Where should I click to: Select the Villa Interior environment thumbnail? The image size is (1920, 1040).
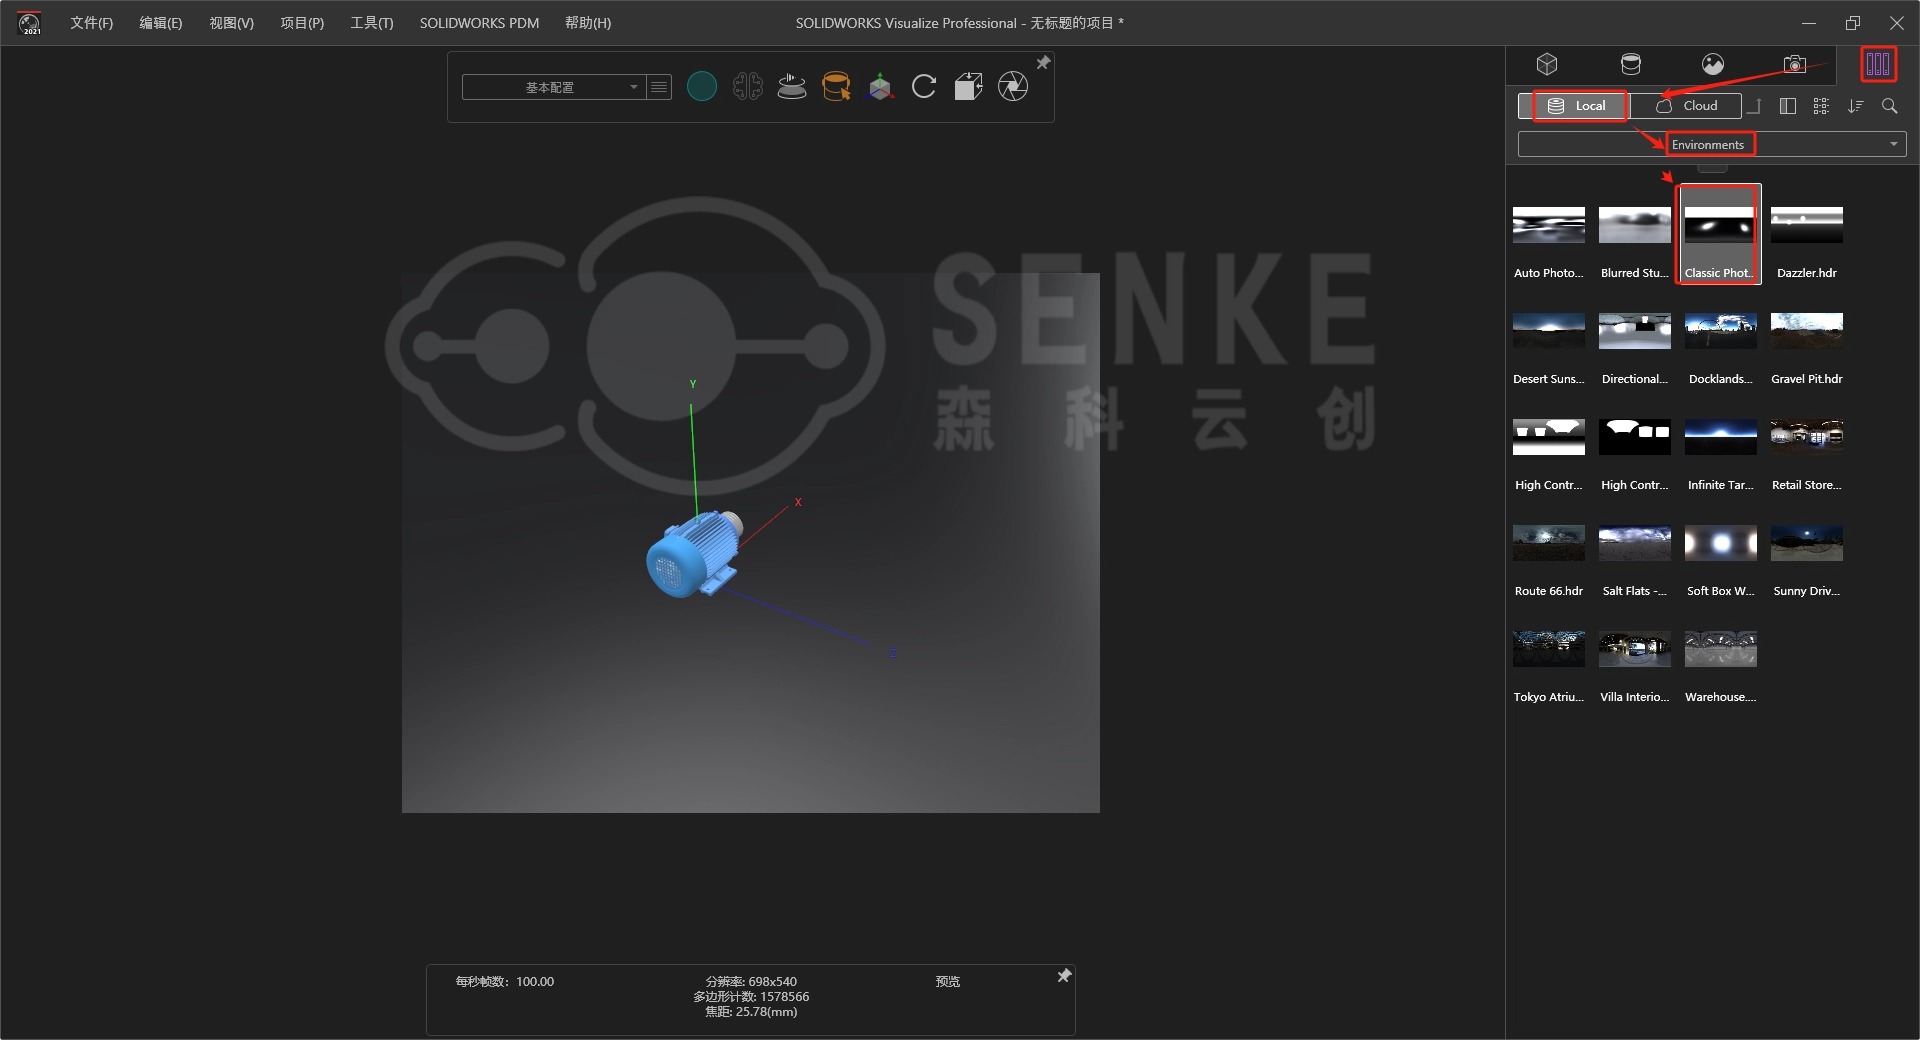pos(1634,649)
